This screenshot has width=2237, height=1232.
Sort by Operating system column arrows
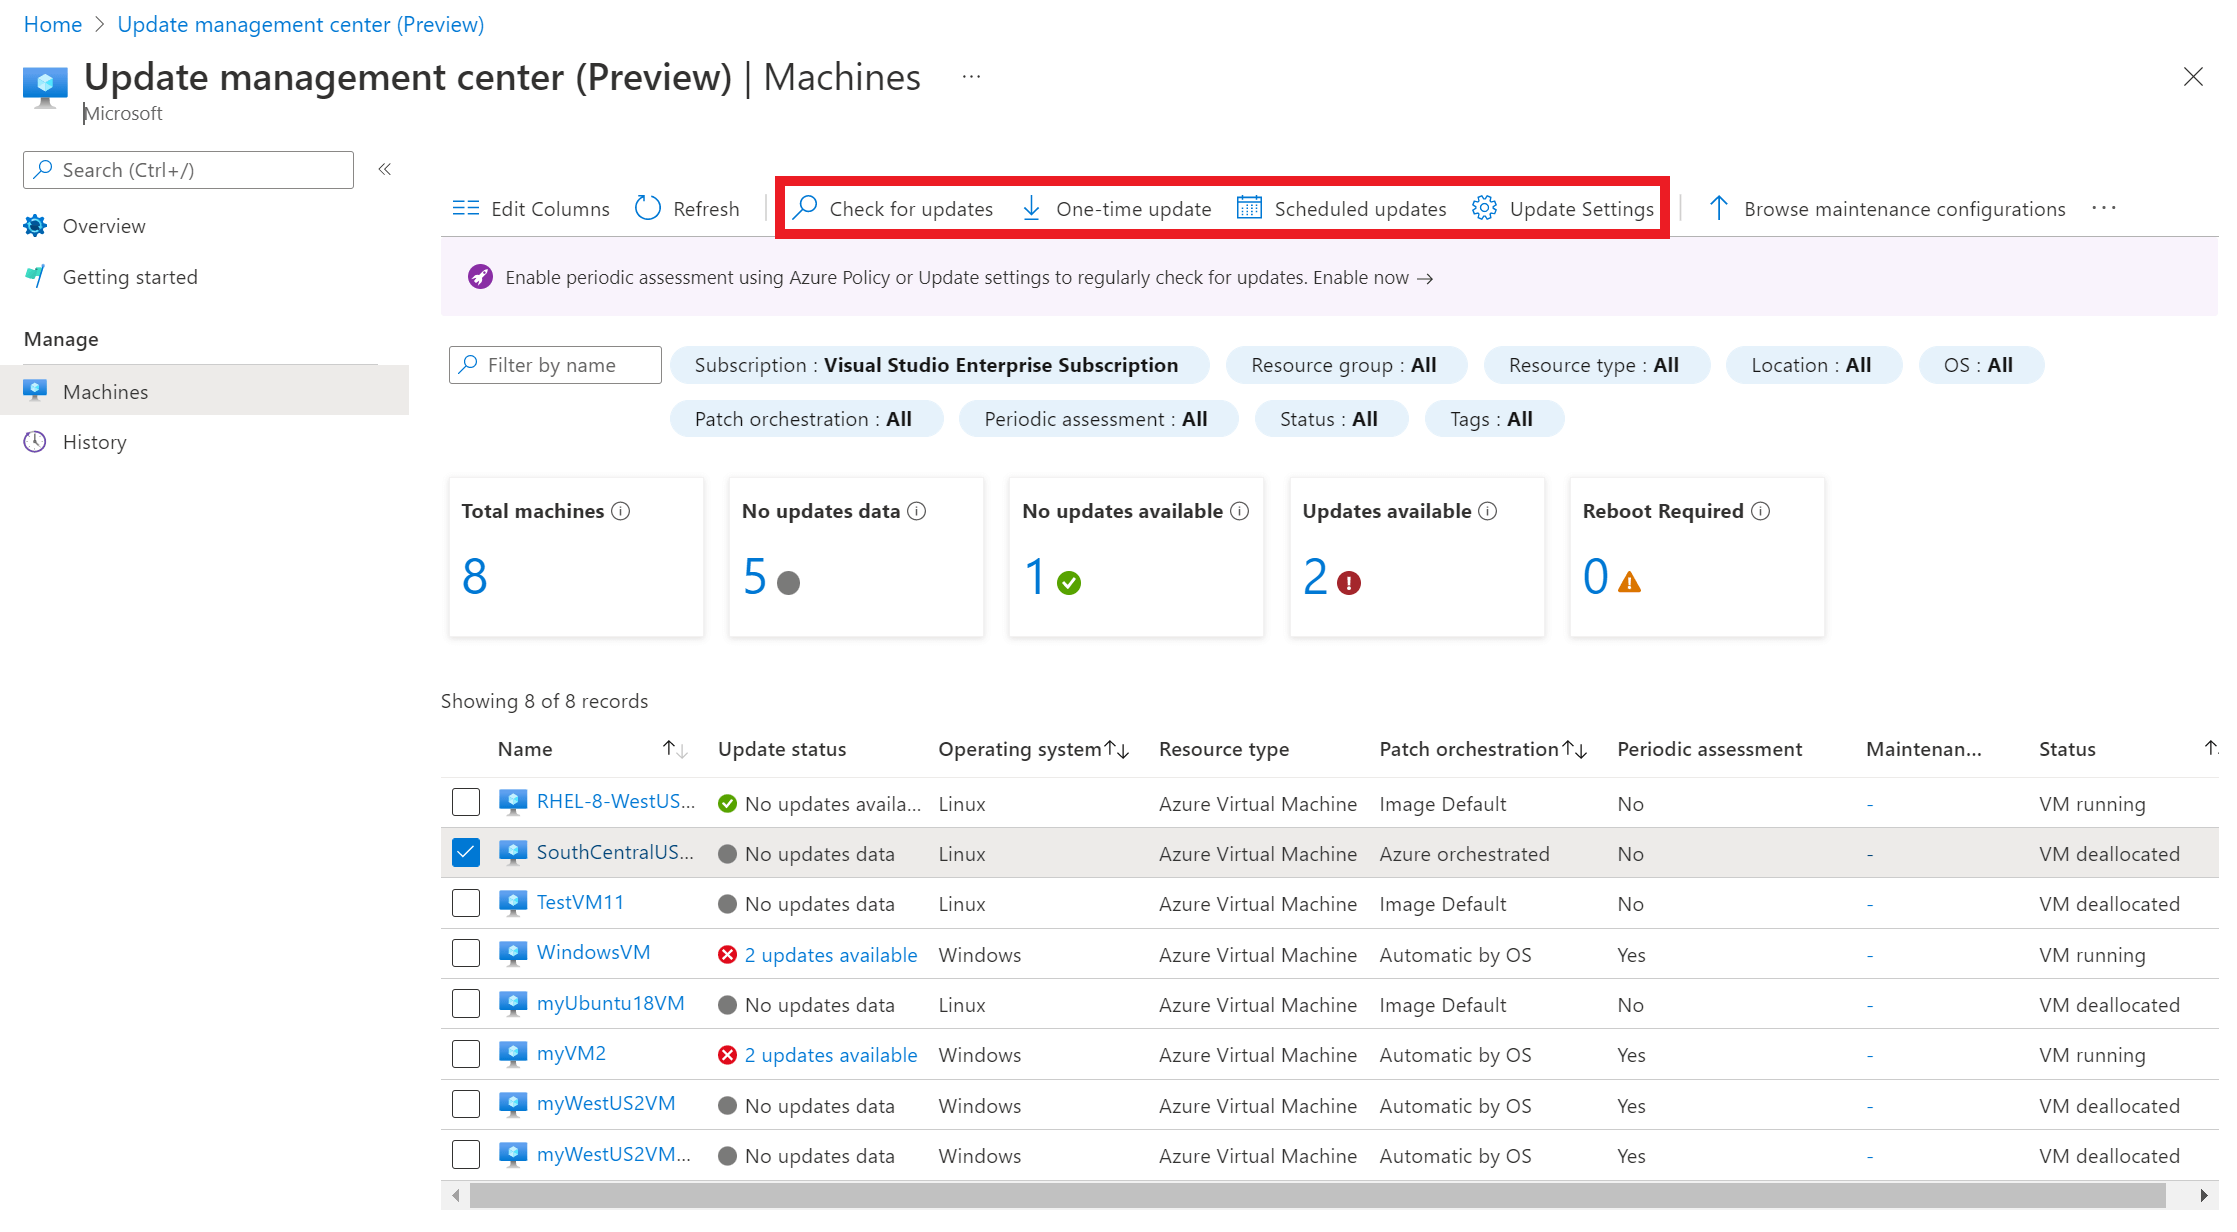[x=1117, y=749]
